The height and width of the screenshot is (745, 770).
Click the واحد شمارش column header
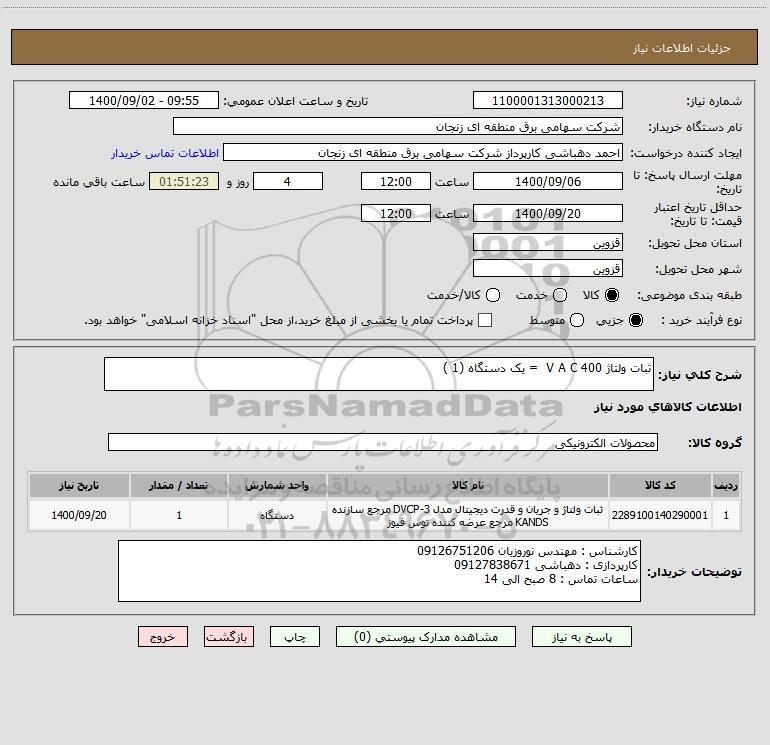pyautogui.click(x=277, y=486)
